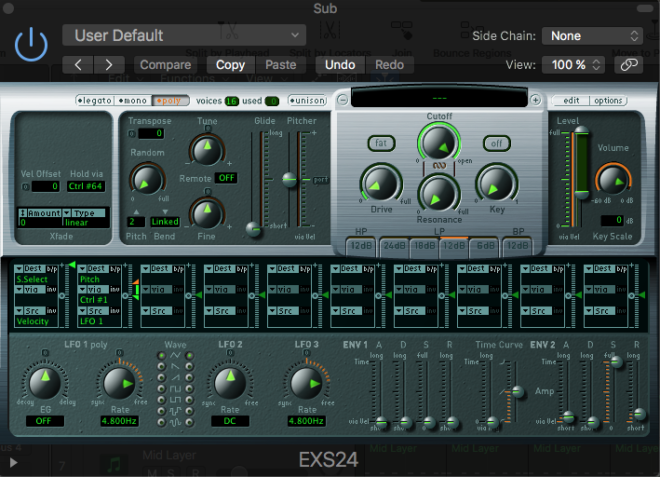Click the LFO 1 Rate knob
The height and width of the screenshot is (477, 660).
[x=120, y=383]
